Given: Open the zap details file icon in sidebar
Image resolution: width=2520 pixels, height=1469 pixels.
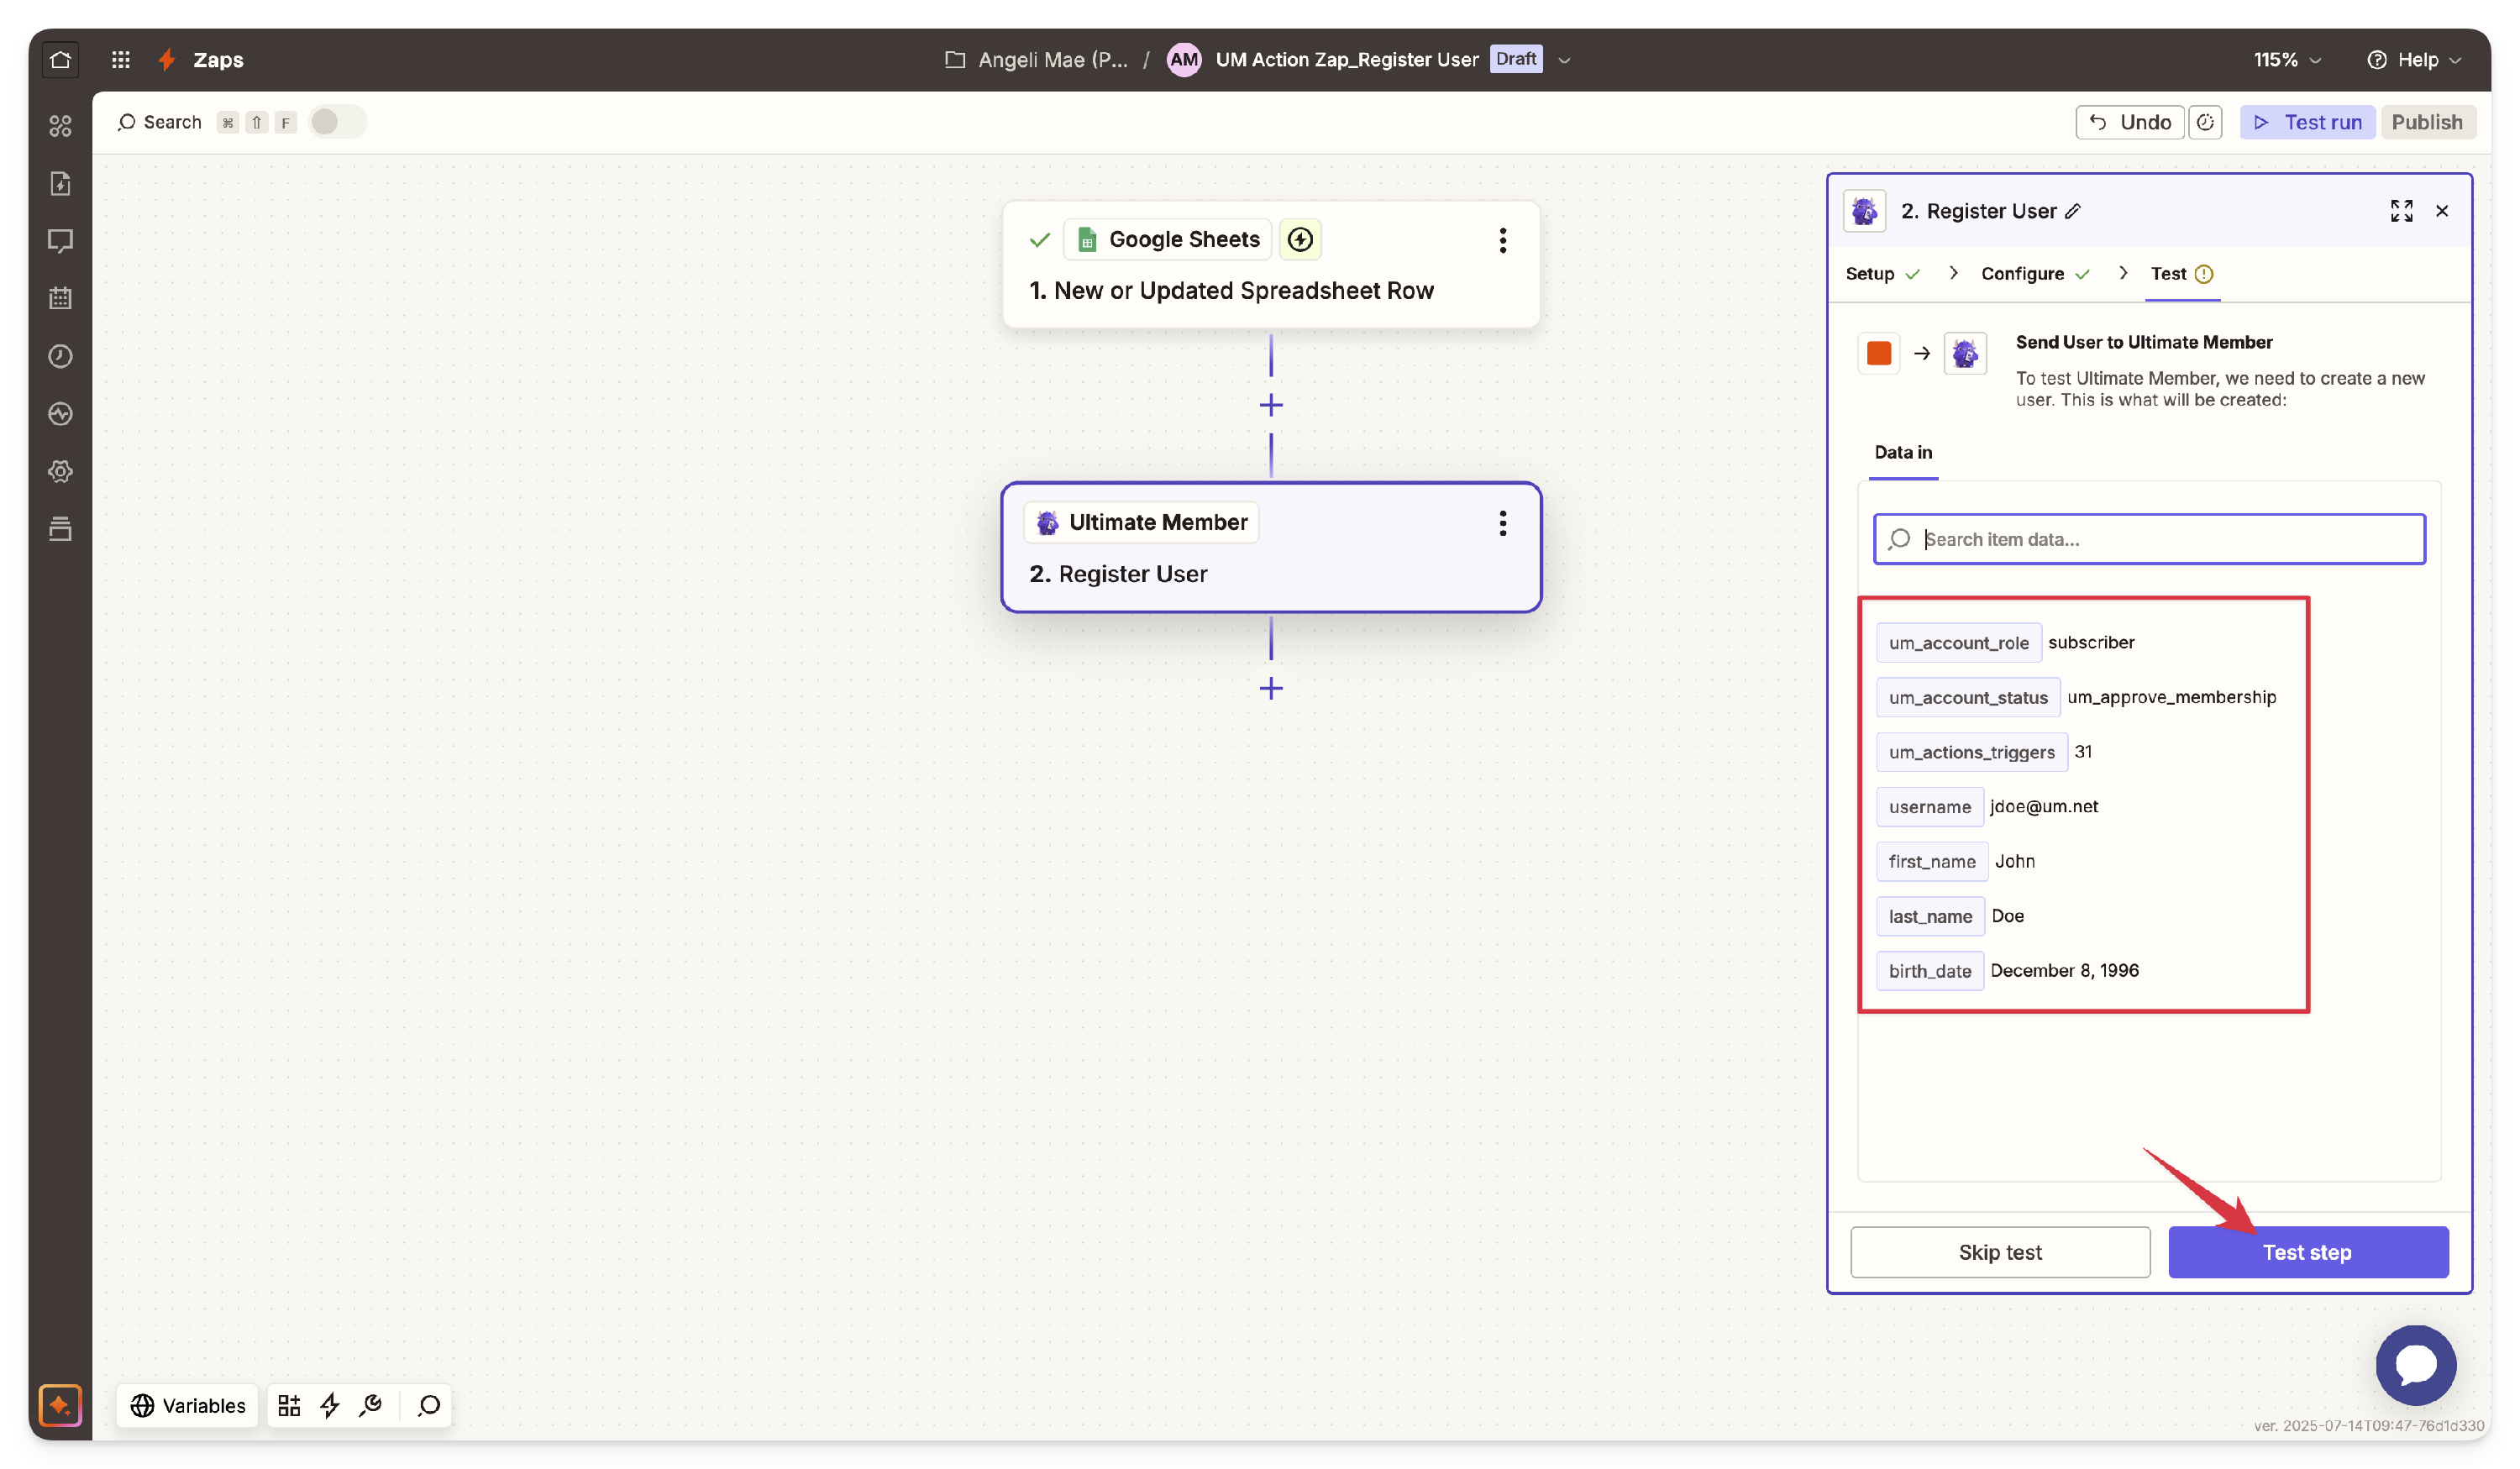Looking at the screenshot, I should tap(60, 183).
